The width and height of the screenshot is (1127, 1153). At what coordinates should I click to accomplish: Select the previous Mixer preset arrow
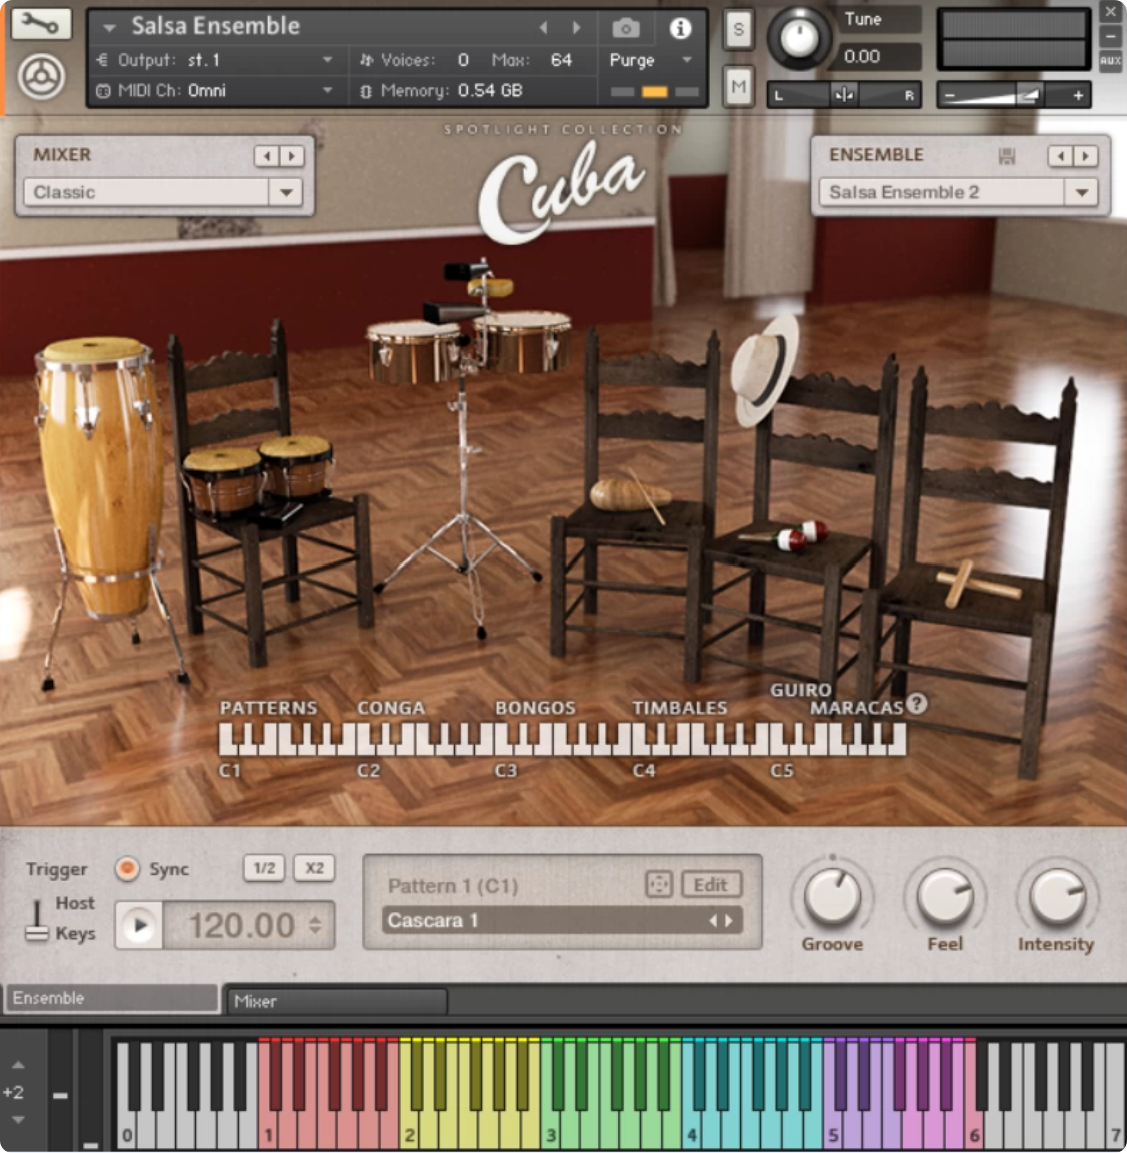coord(267,156)
